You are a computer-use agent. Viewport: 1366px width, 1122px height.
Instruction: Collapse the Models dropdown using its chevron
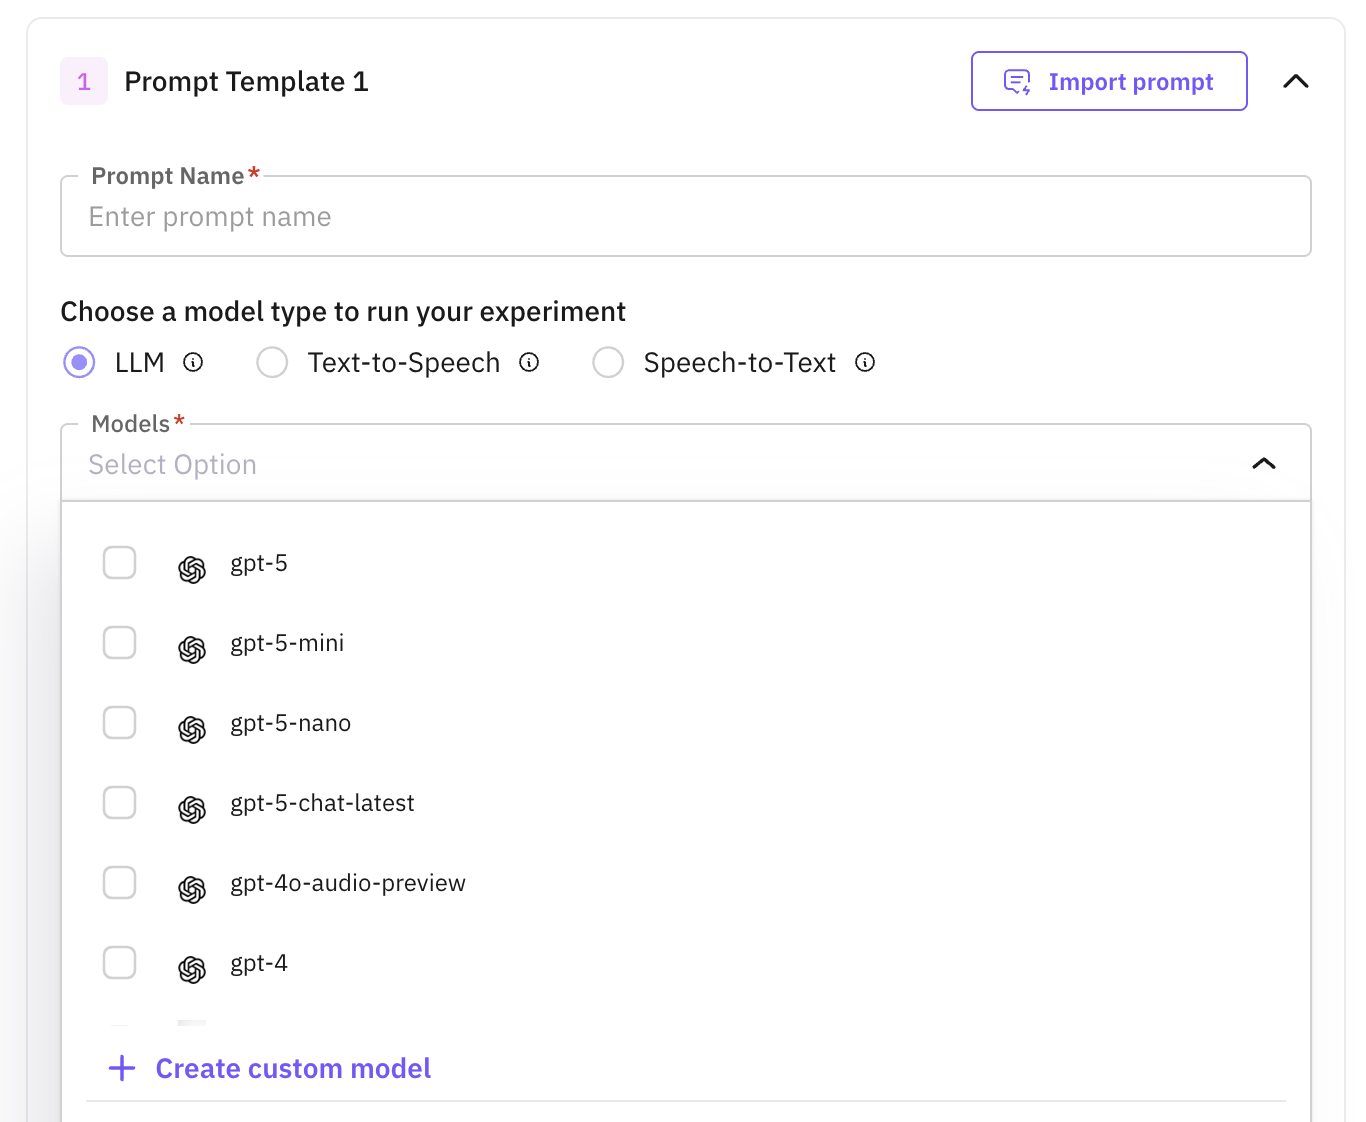[x=1263, y=463]
